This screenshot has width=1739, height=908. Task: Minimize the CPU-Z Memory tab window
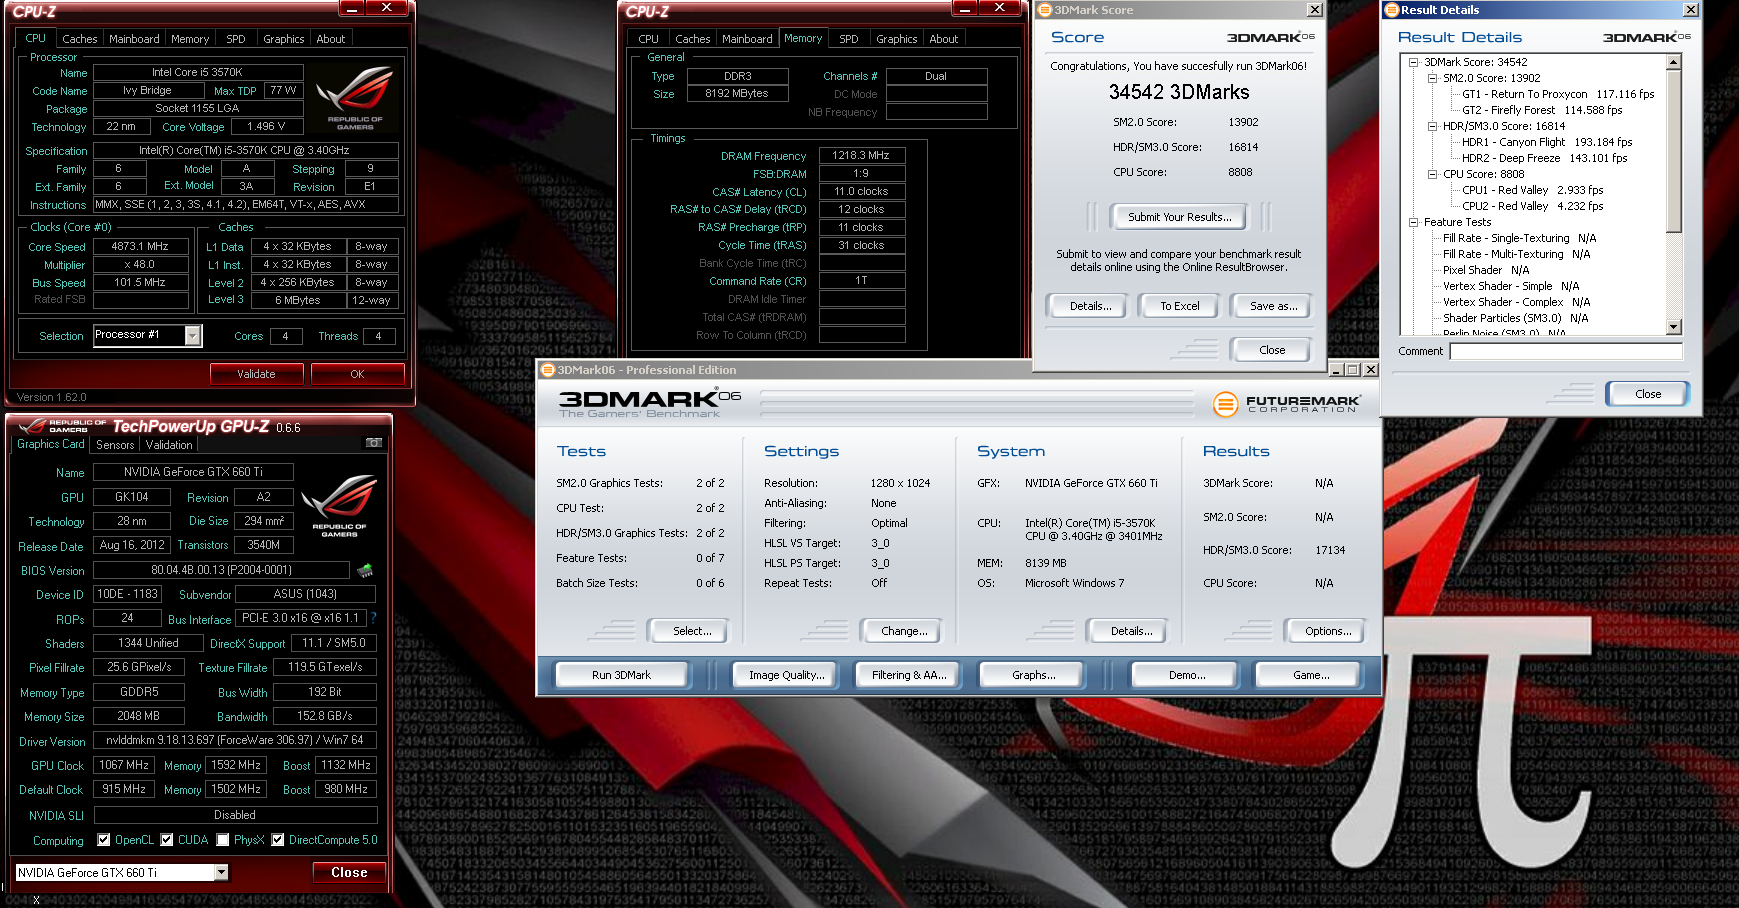click(964, 8)
